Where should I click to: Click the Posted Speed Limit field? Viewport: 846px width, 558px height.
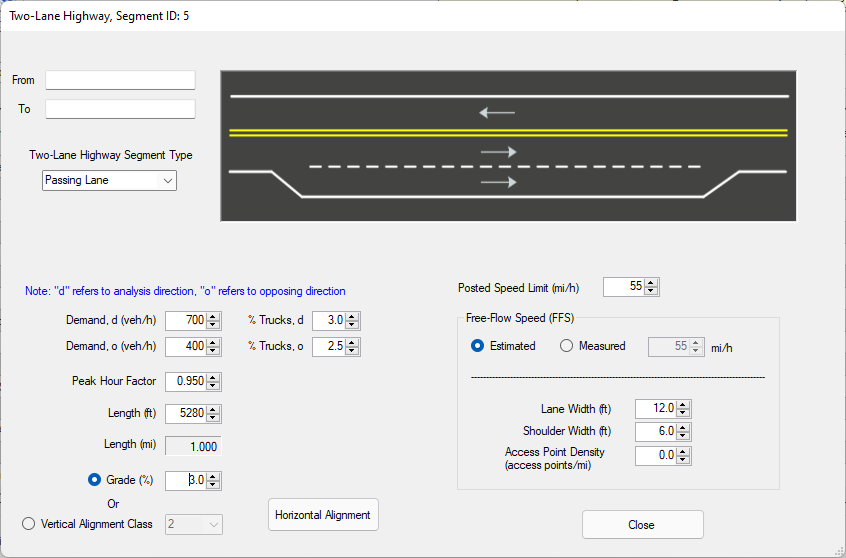624,287
